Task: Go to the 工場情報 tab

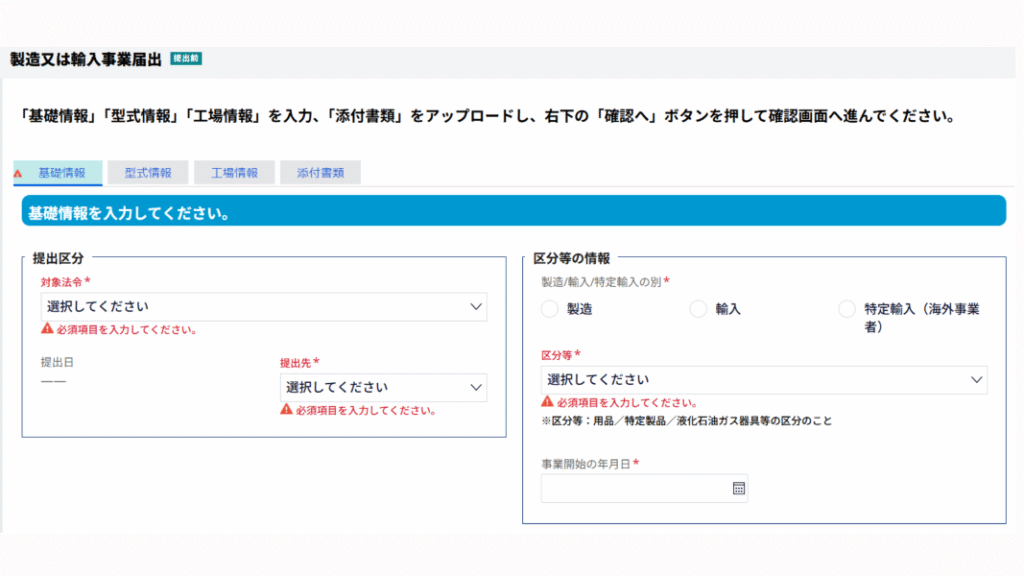Action: tap(234, 172)
